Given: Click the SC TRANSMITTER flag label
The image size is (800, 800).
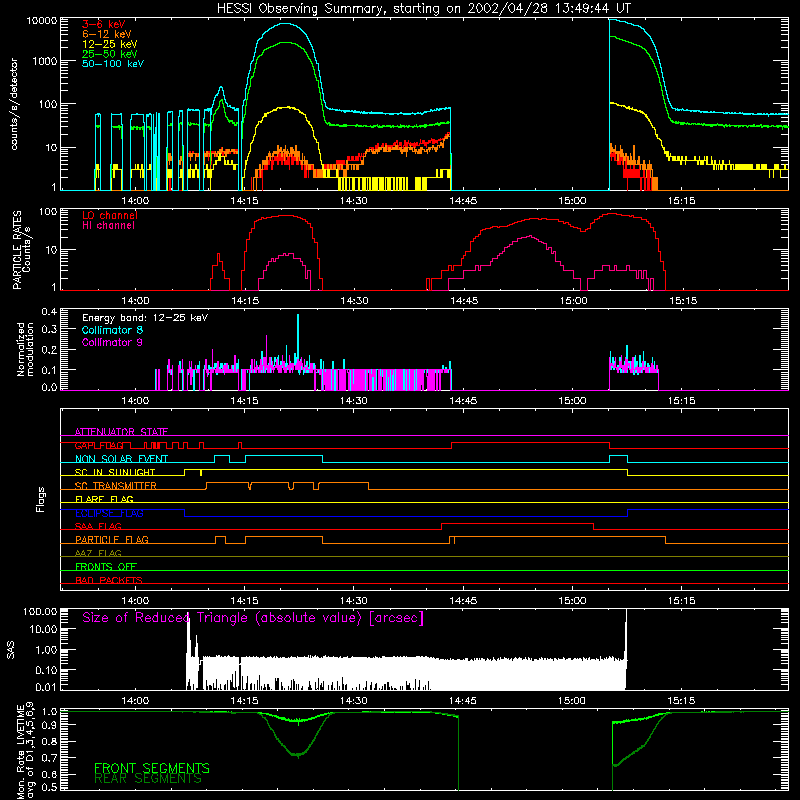Looking at the screenshot, I should [116, 486].
